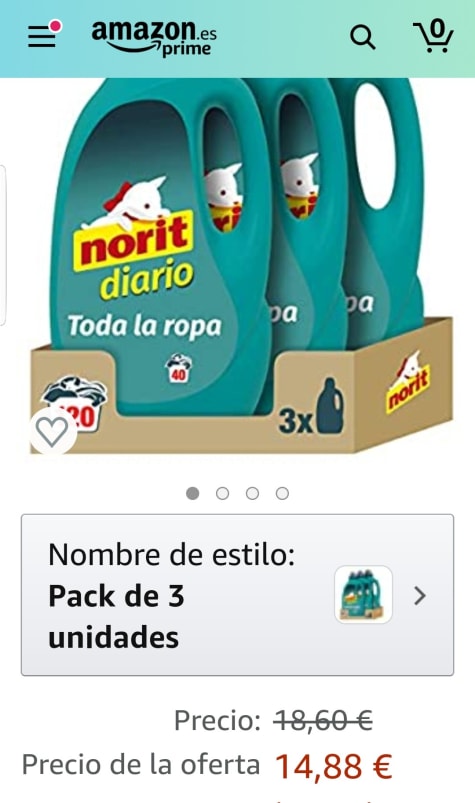Jump to the fourth product image dot
This screenshot has width=475, height=803.
[x=282, y=493]
